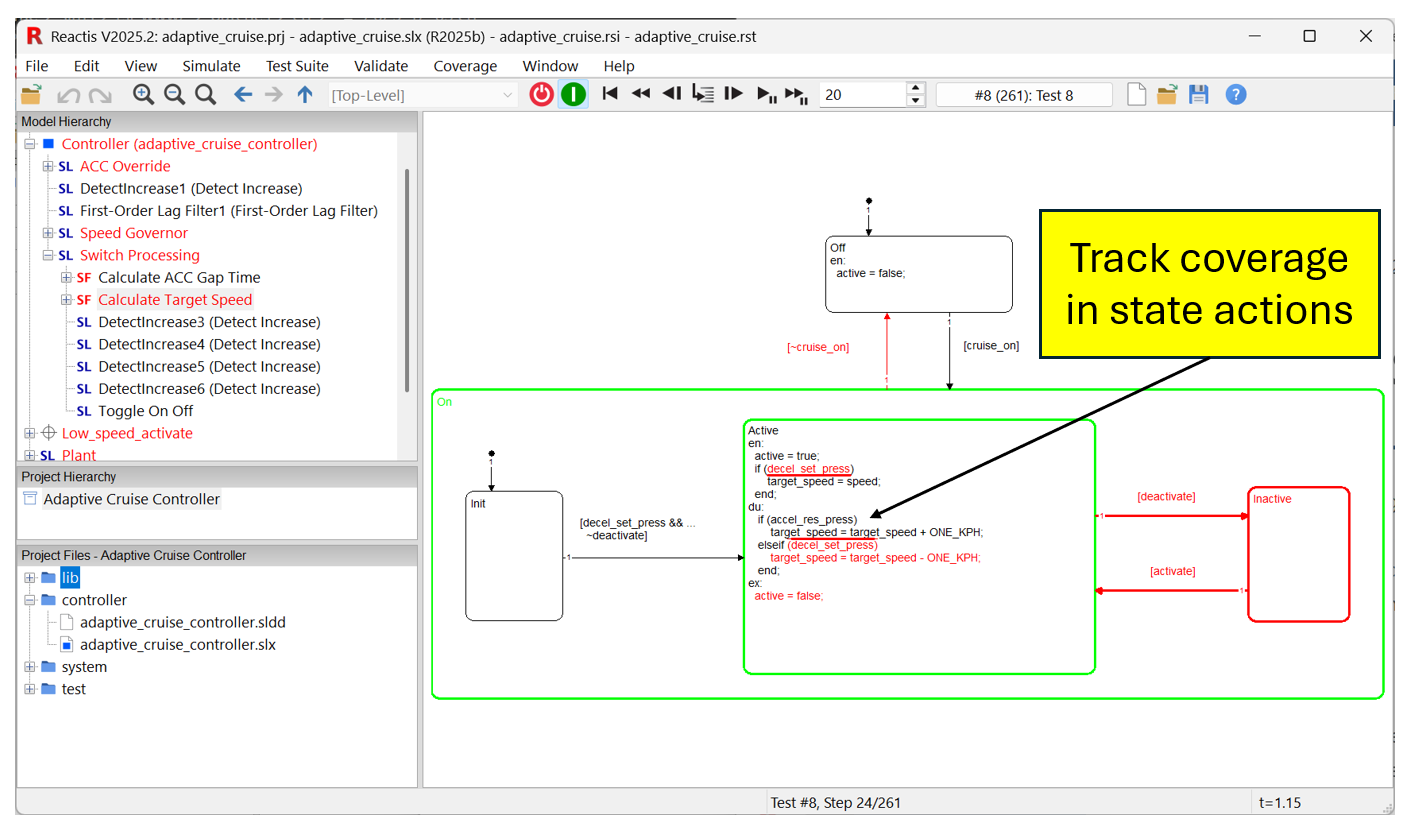1407x829 pixels.
Task: Stop simulation with the red power icon
Action: pyautogui.click(x=540, y=93)
